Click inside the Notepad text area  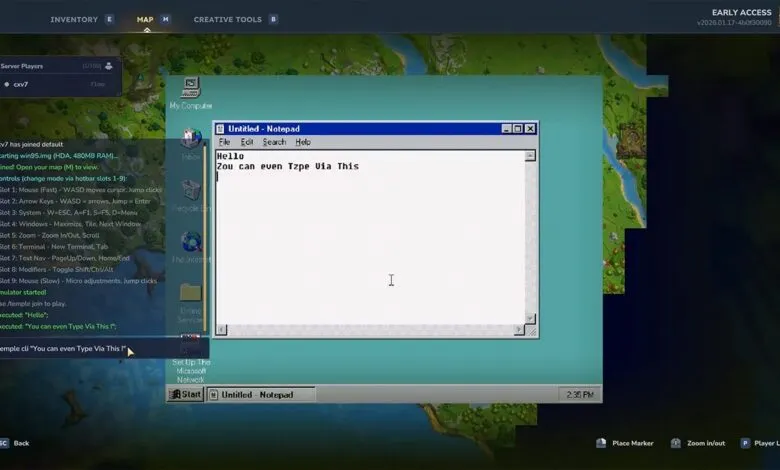tap(370, 237)
